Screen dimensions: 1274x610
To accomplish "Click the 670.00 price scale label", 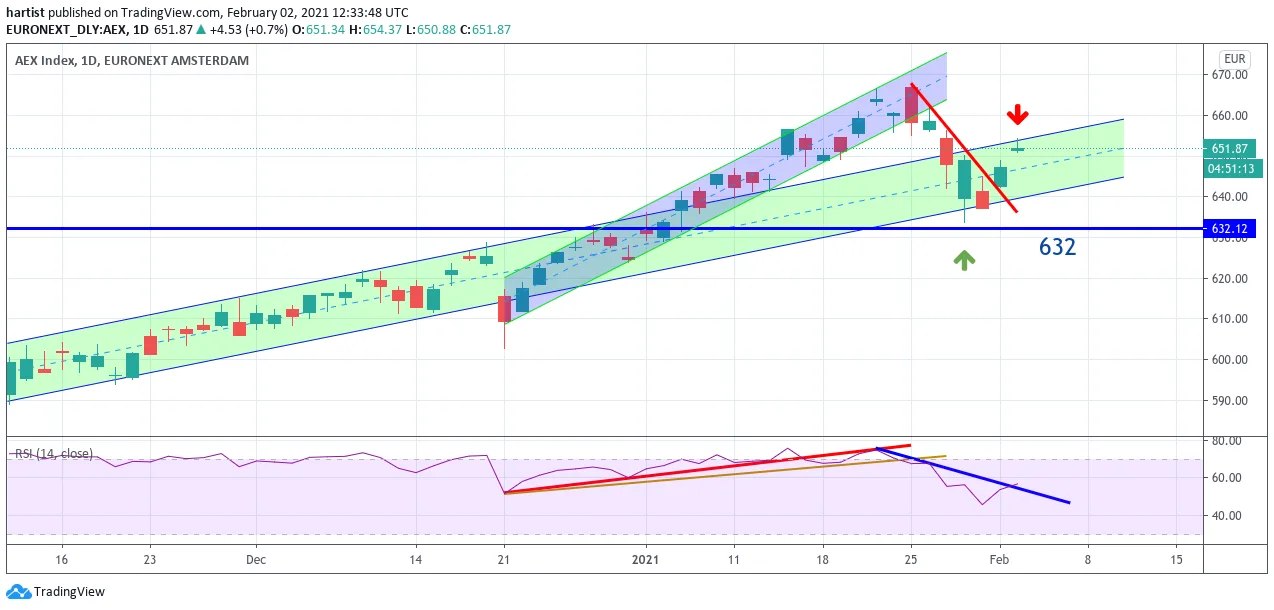I will click(x=1231, y=75).
